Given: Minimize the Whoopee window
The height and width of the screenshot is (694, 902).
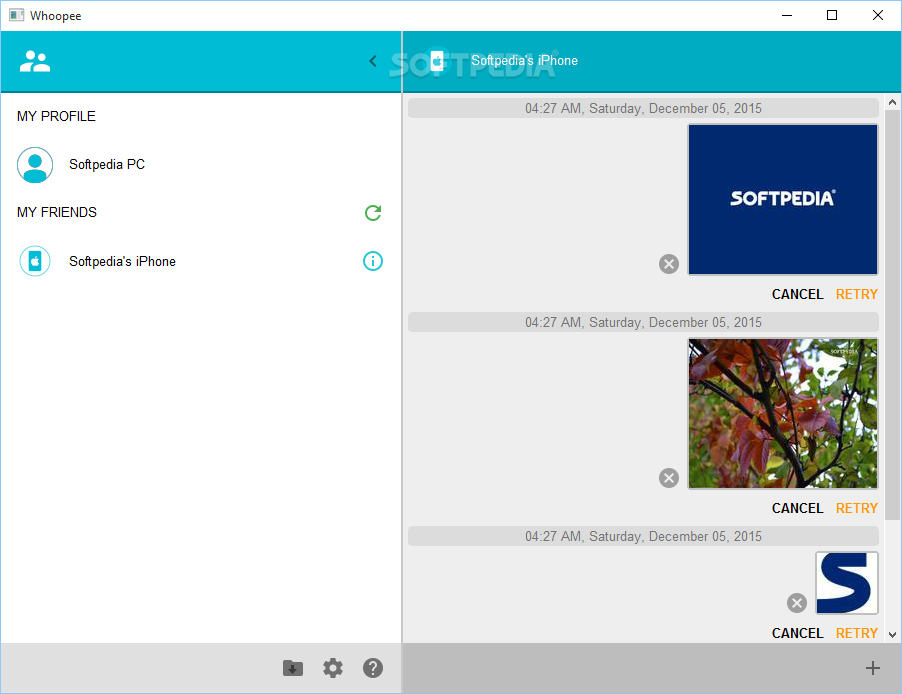Looking at the screenshot, I should pos(787,16).
